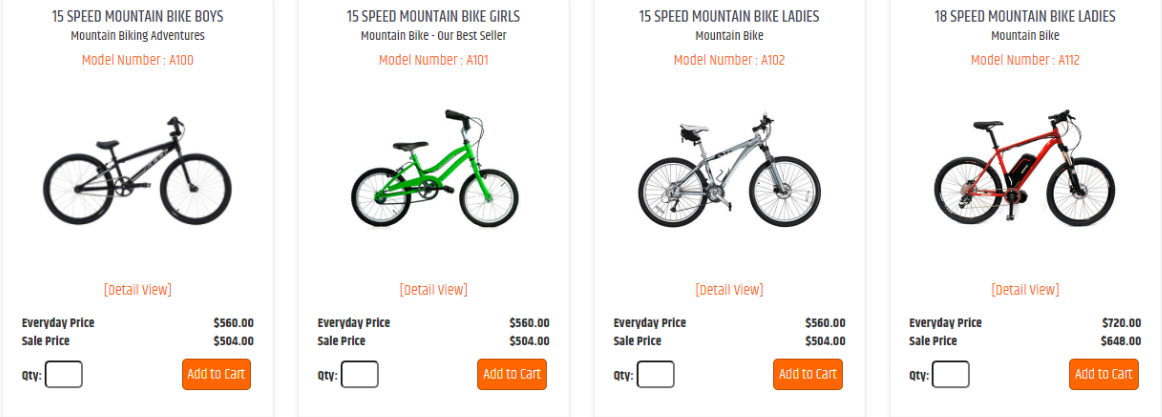Add the 15 Speed Boys bike to cart
The image size is (1162, 417).
216,374
